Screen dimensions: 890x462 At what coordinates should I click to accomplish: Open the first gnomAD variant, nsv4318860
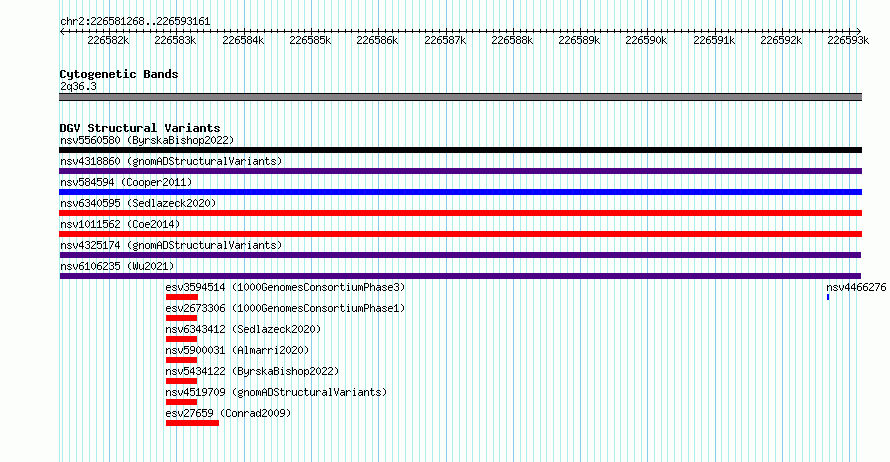[171, 161]
